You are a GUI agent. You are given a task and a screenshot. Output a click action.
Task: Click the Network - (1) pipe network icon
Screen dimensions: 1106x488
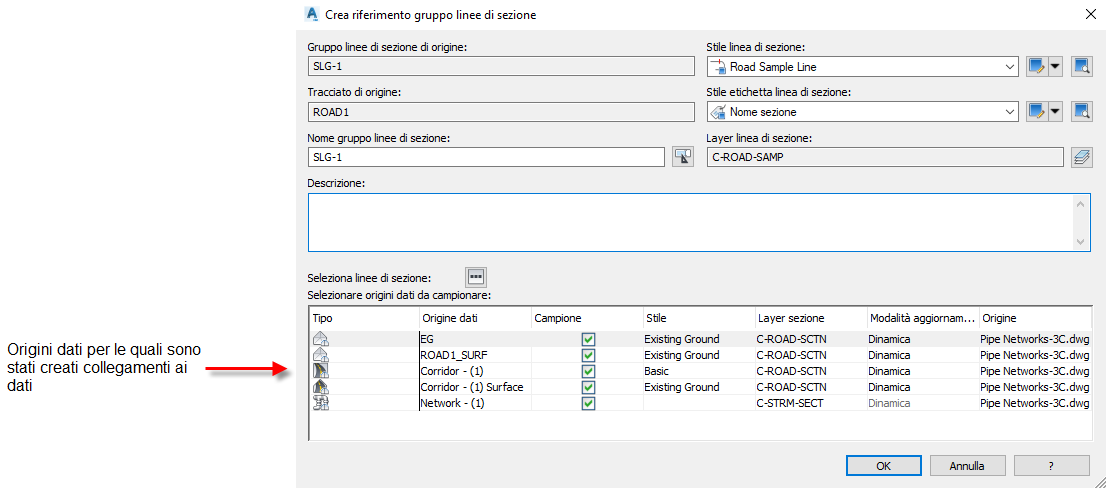(321, 403)
